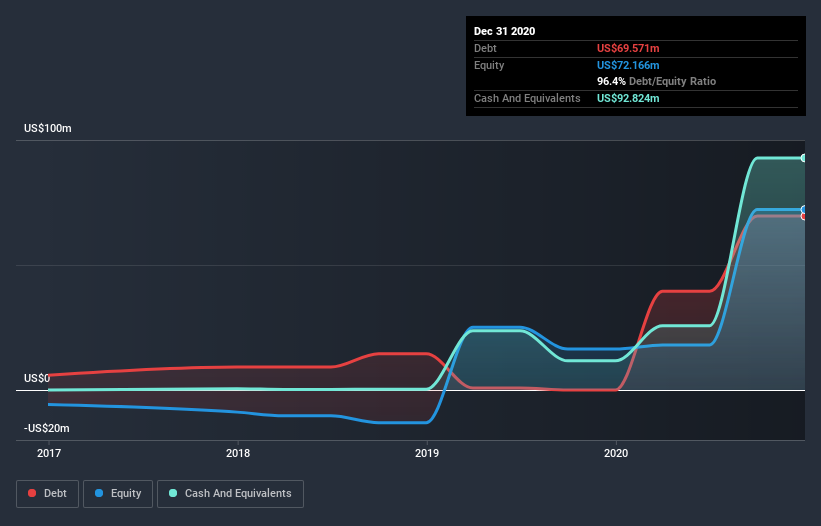Click the 2020 x-axis label
Image resolution: width=821 pixels, height=526 pixels.
tap(616, 453)
